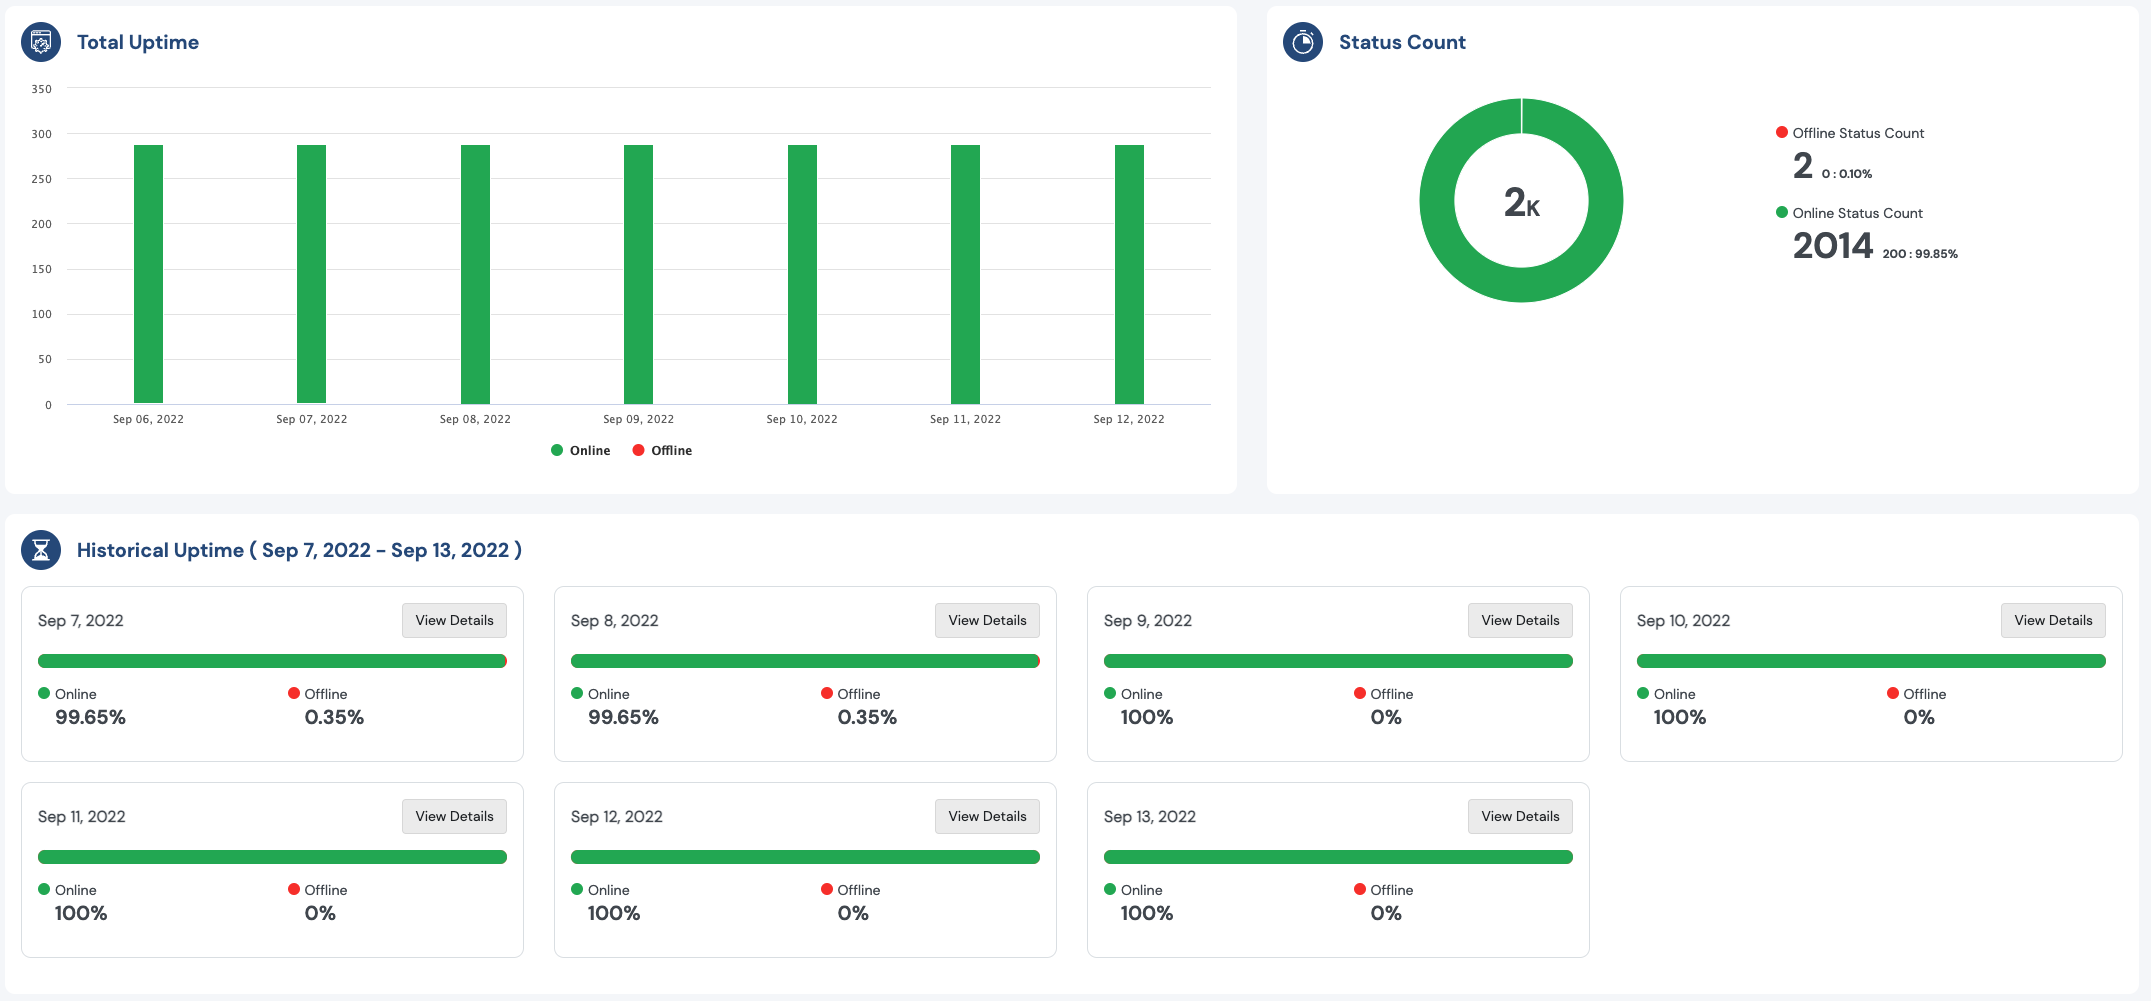The image size is (2151, 1001).
Task: Open View Details for Sep 12, 2022
Action: click(987, 816)
